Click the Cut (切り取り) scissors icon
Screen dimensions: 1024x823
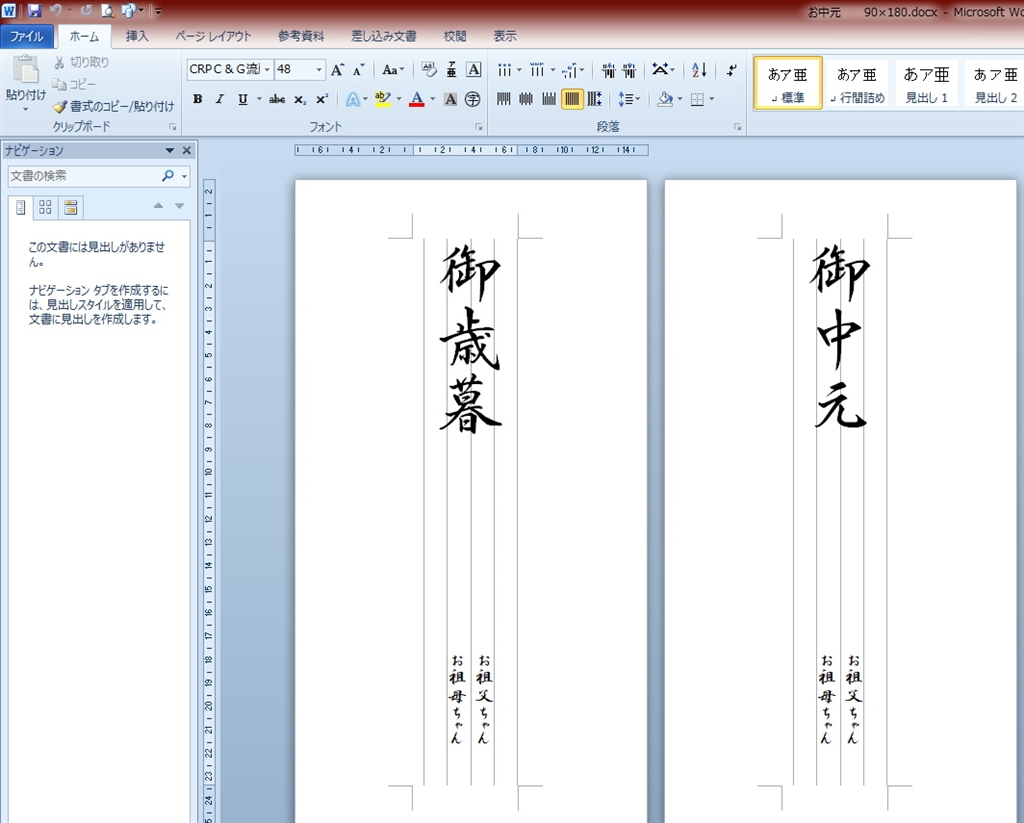[59, 62]
